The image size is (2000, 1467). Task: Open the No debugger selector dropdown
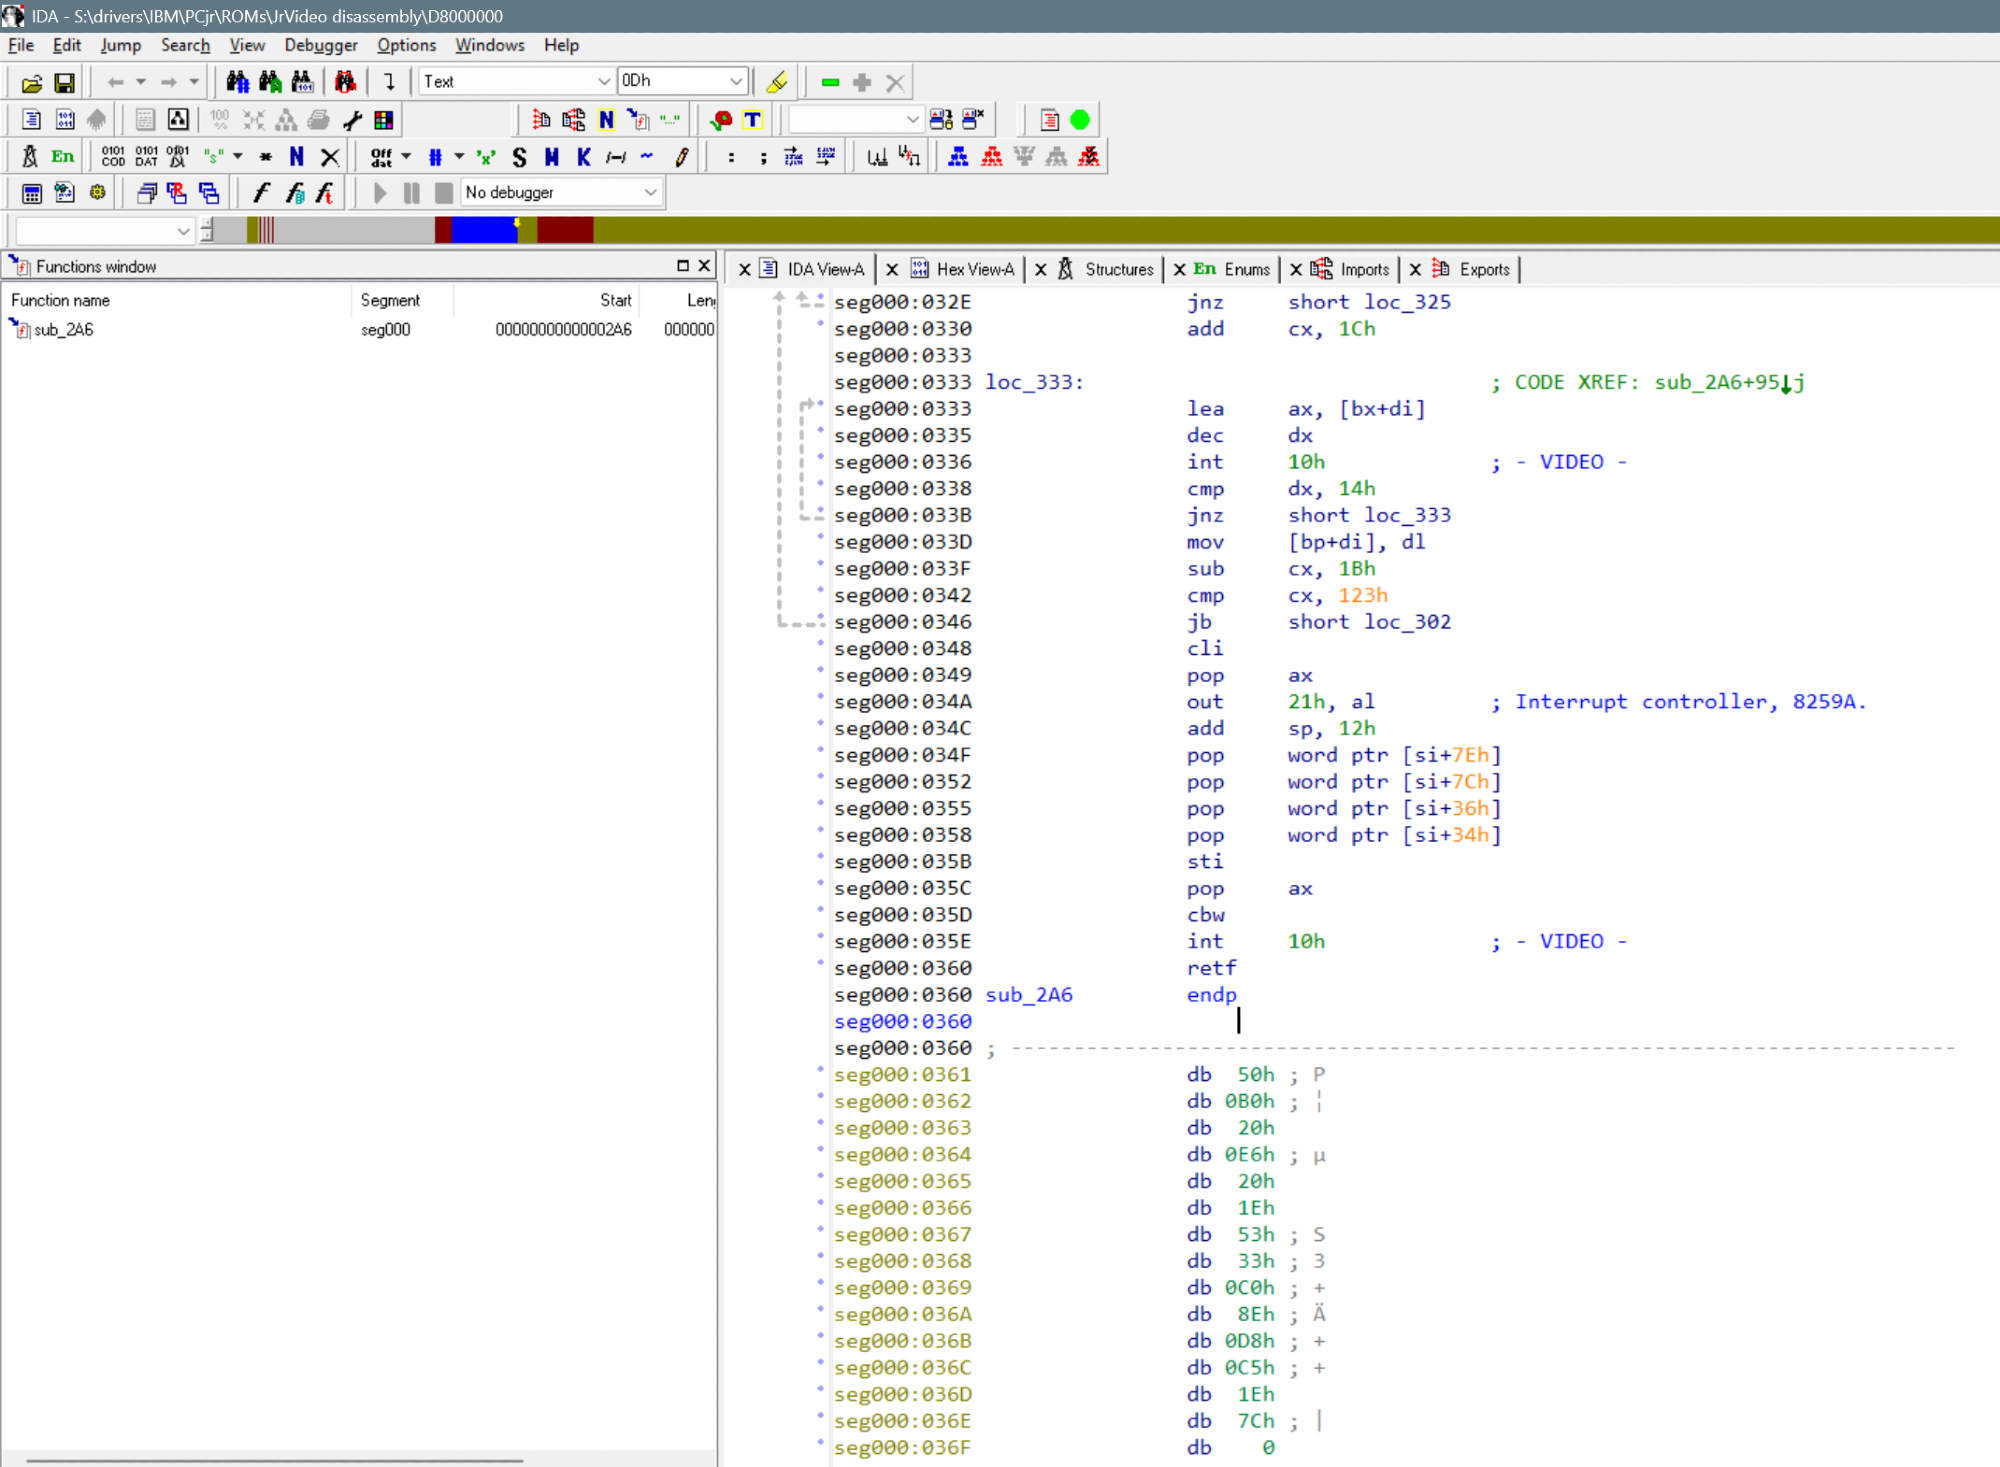pyautogui.click(x=650, y=193)
